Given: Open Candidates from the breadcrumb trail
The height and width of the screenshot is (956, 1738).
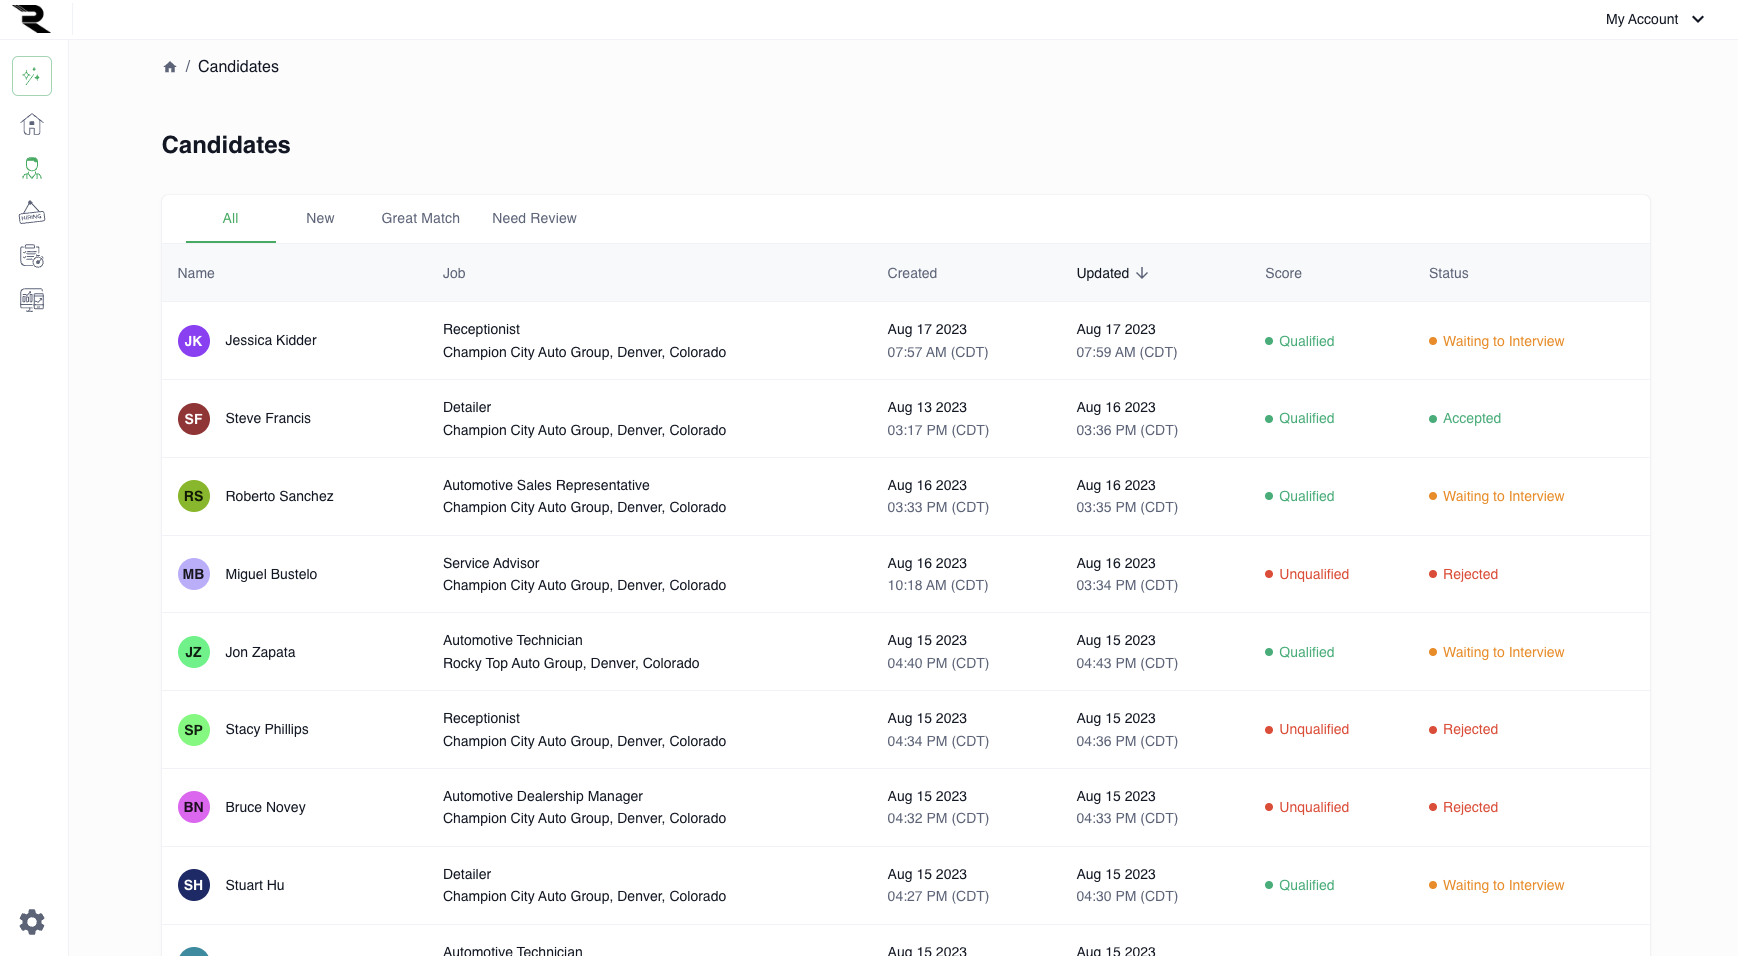Looking at the screenshot, I should pos(238,66).
